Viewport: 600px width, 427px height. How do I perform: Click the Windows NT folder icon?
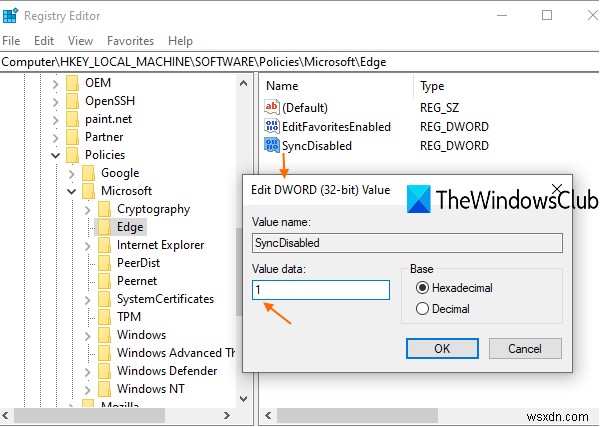click(x=104, y=389)
